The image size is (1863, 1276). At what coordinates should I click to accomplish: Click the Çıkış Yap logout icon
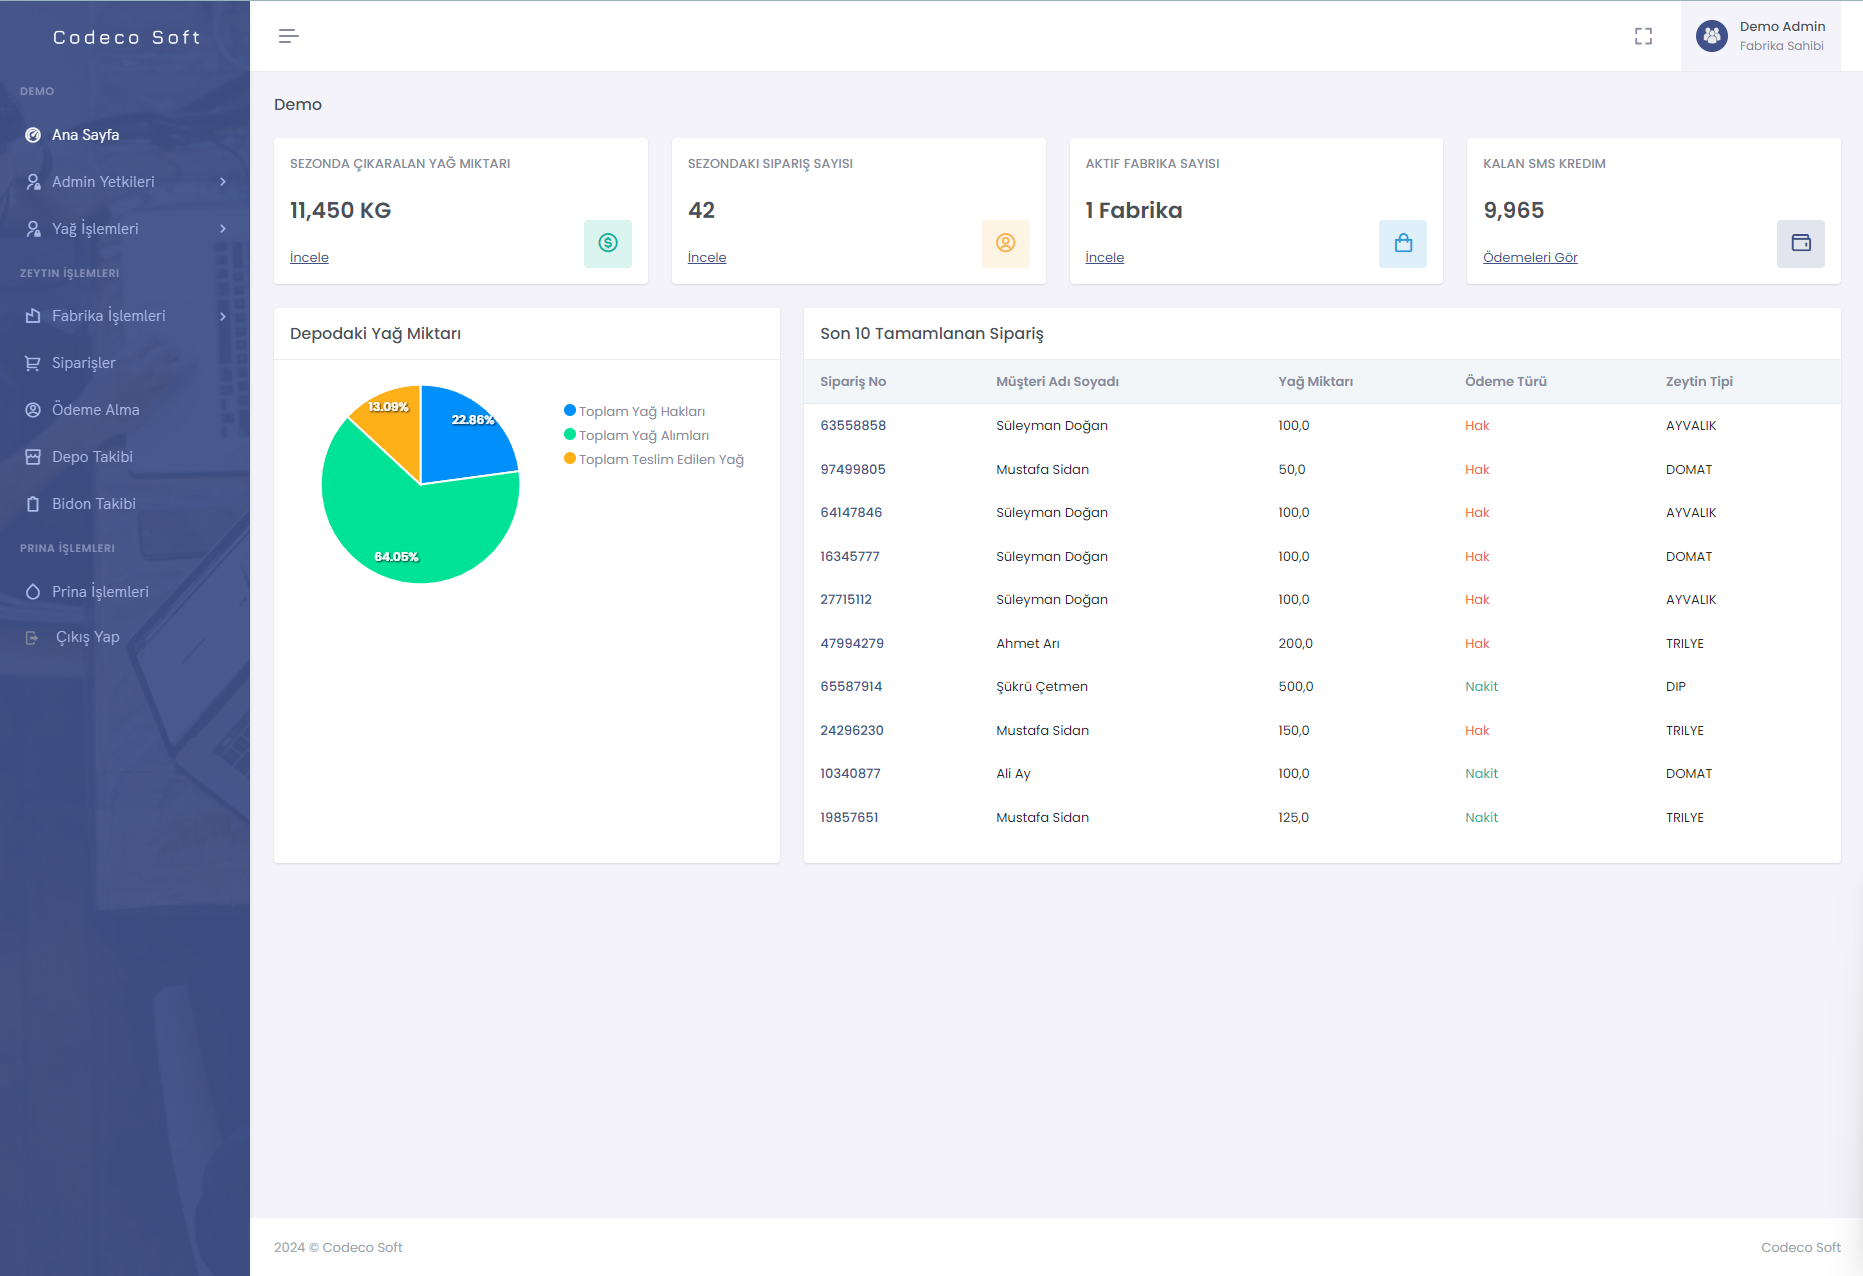(32, 638)
